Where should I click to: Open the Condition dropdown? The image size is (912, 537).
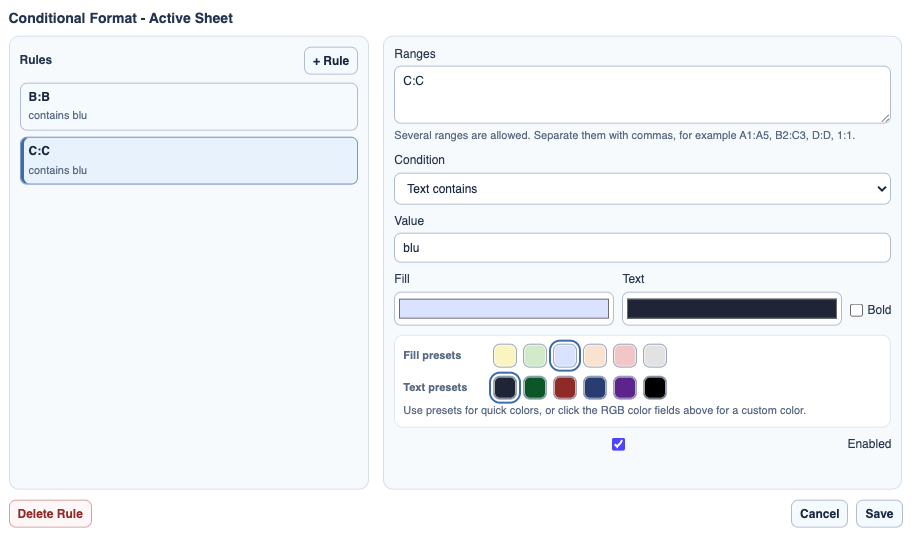pyautogui.click(x=642, y=189)
